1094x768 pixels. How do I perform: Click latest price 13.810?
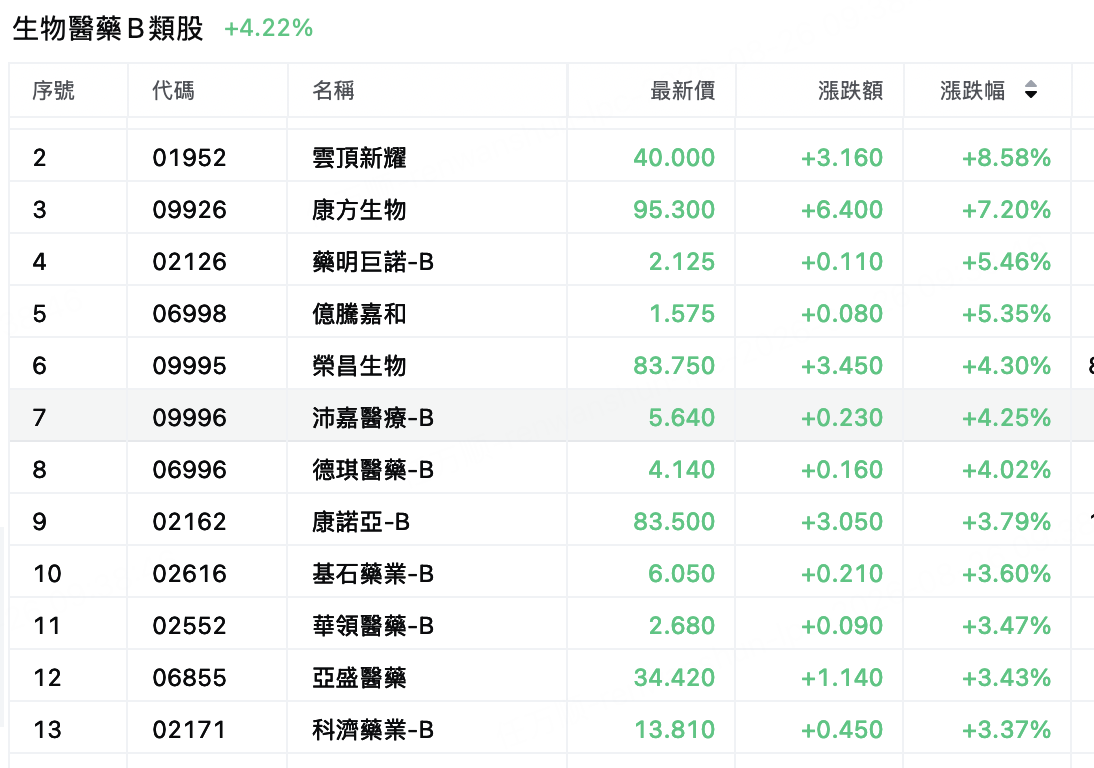click(x=674, y=730)
